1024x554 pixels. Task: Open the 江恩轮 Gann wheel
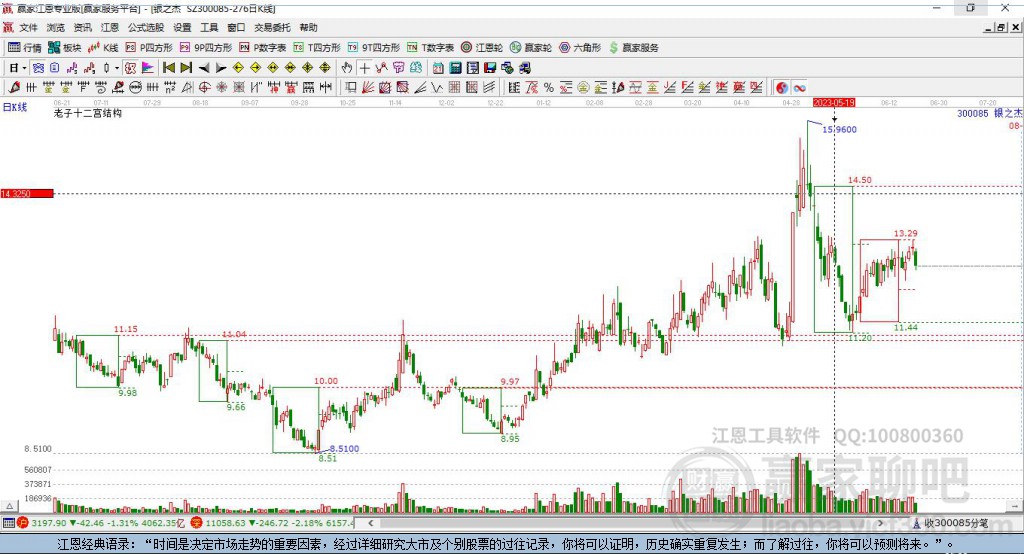[x=482, y=48]
